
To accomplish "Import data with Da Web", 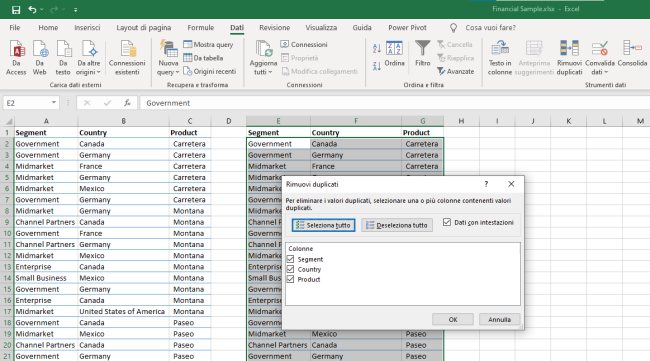I will (x=40, y=58).
